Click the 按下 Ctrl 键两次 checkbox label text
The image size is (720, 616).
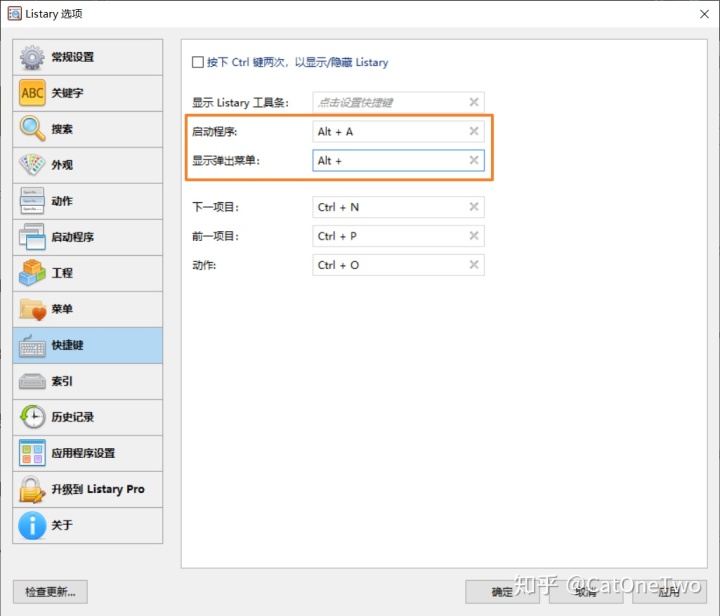pyautogui.click(x=298, y=62)
